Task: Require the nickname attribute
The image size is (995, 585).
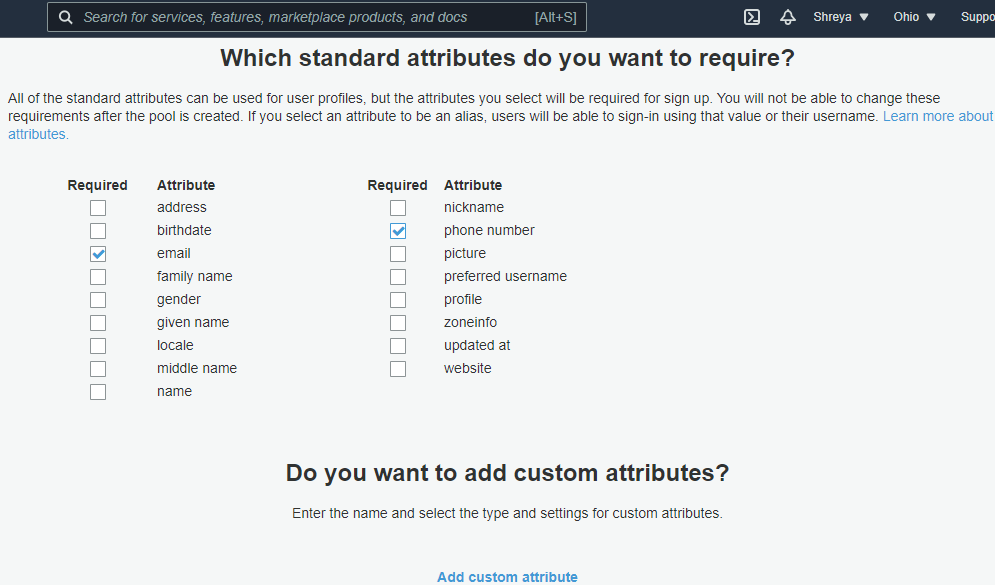Action: tap(398, 208)
